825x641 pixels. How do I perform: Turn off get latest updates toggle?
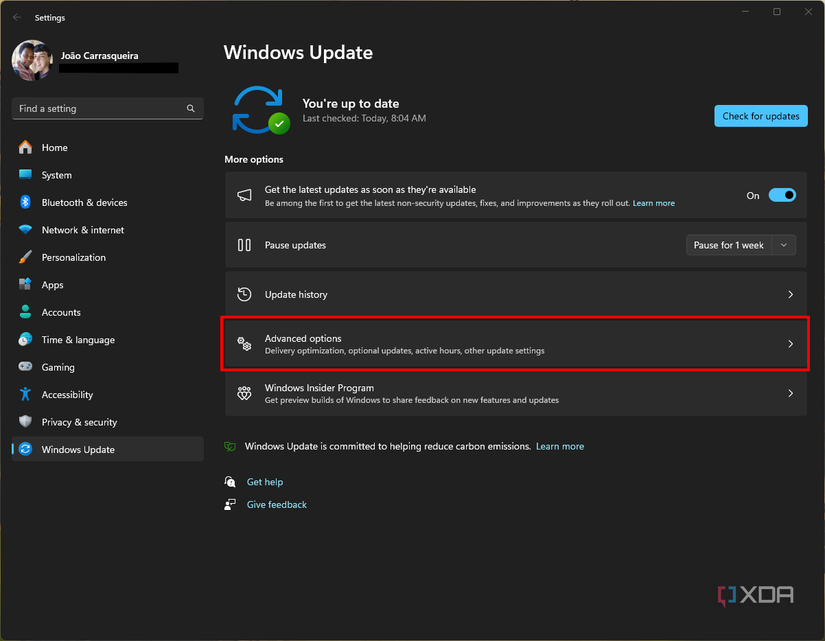coord(782,195)
